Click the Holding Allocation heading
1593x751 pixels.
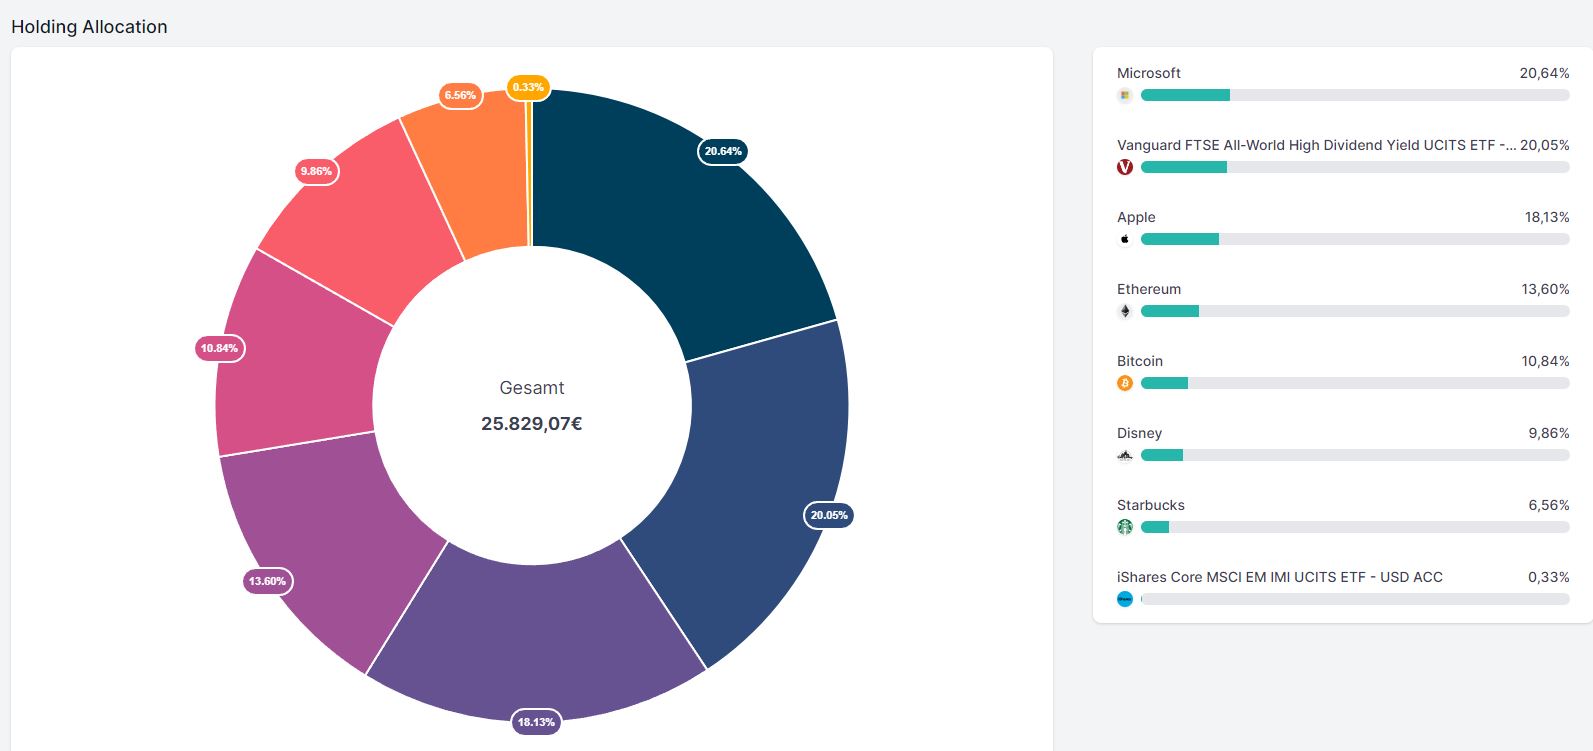pyautogui.click(x=89, y=27)
